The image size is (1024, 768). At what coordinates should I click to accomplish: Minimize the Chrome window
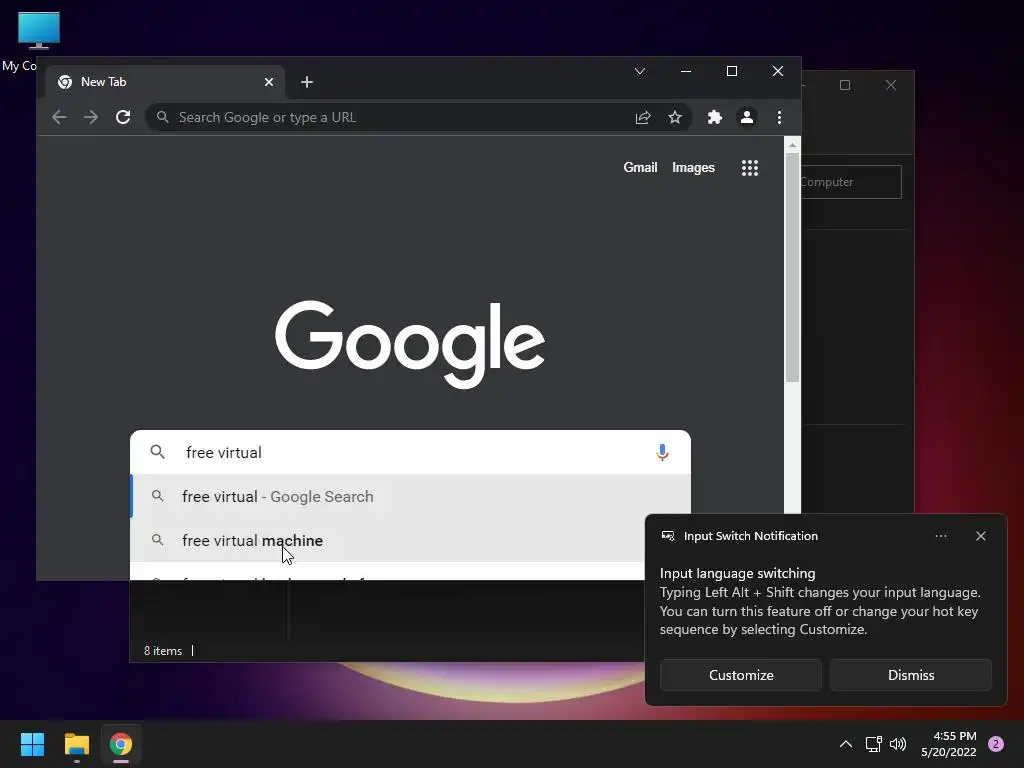pos(686,71)
